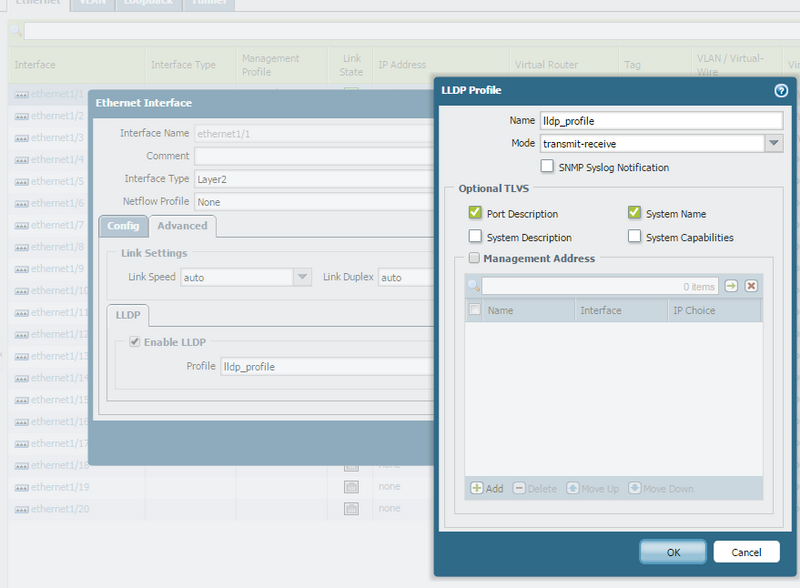Check the System Capabilities option

[x=635, y=237]
